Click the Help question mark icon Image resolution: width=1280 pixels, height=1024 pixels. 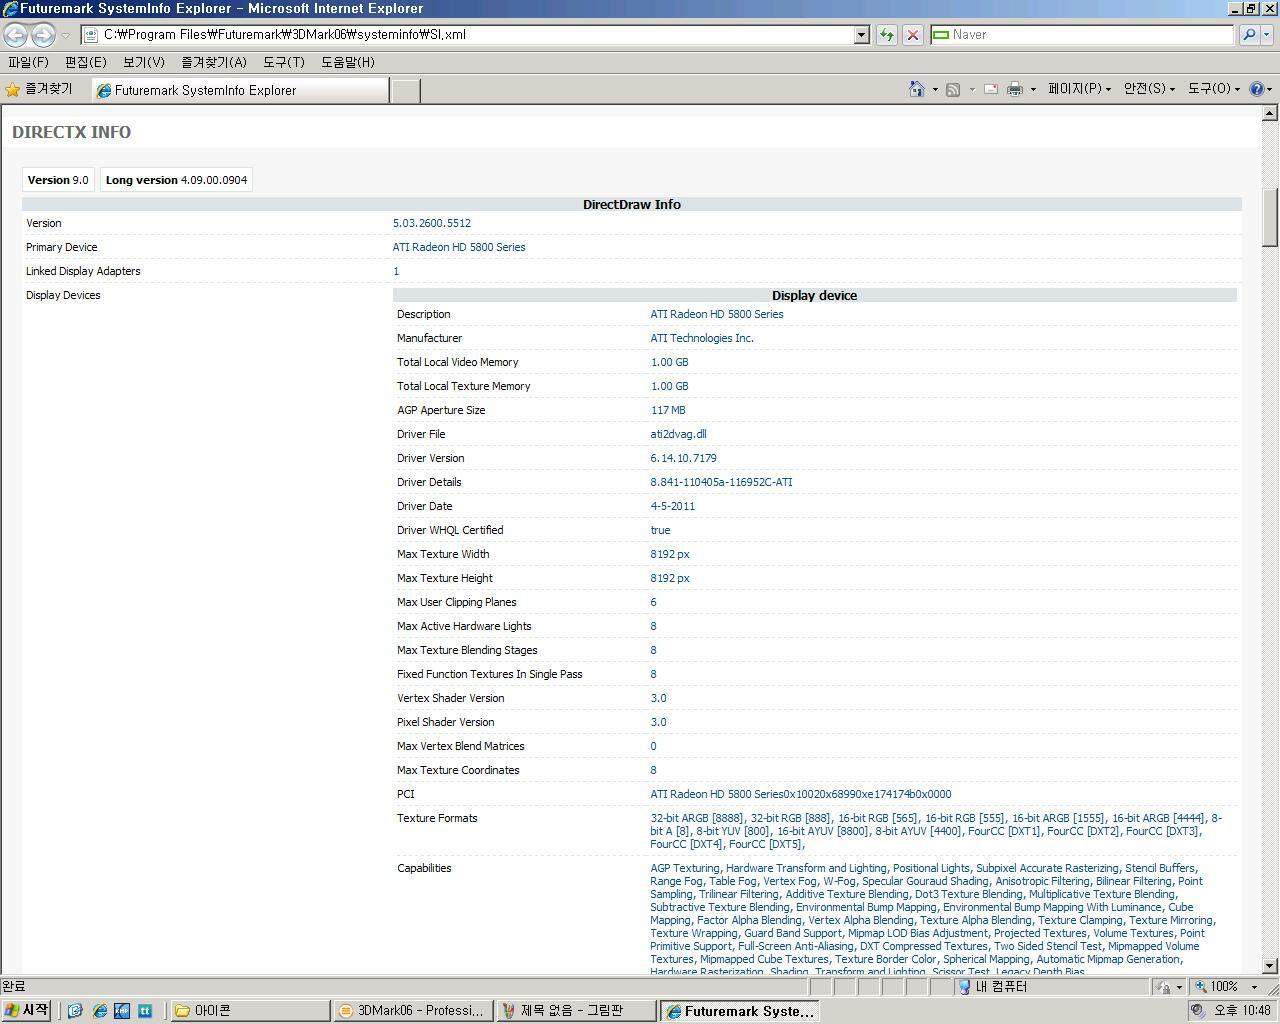[1257, 89]
